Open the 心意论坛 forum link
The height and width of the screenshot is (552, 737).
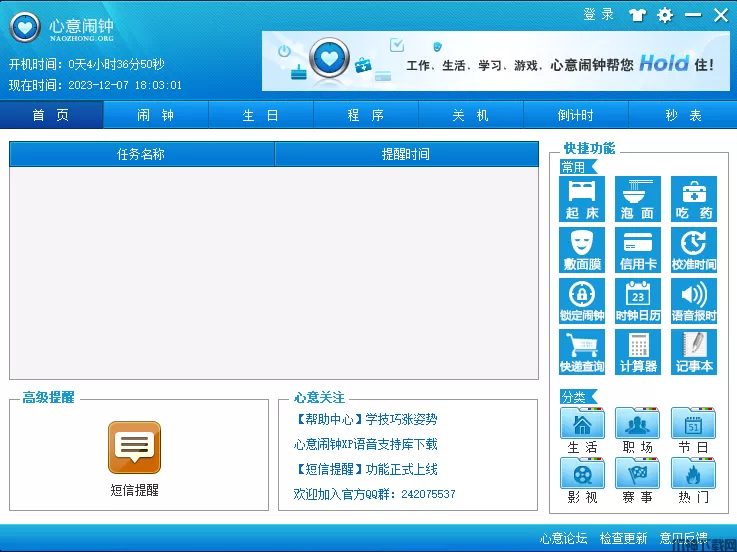[563, 538]
